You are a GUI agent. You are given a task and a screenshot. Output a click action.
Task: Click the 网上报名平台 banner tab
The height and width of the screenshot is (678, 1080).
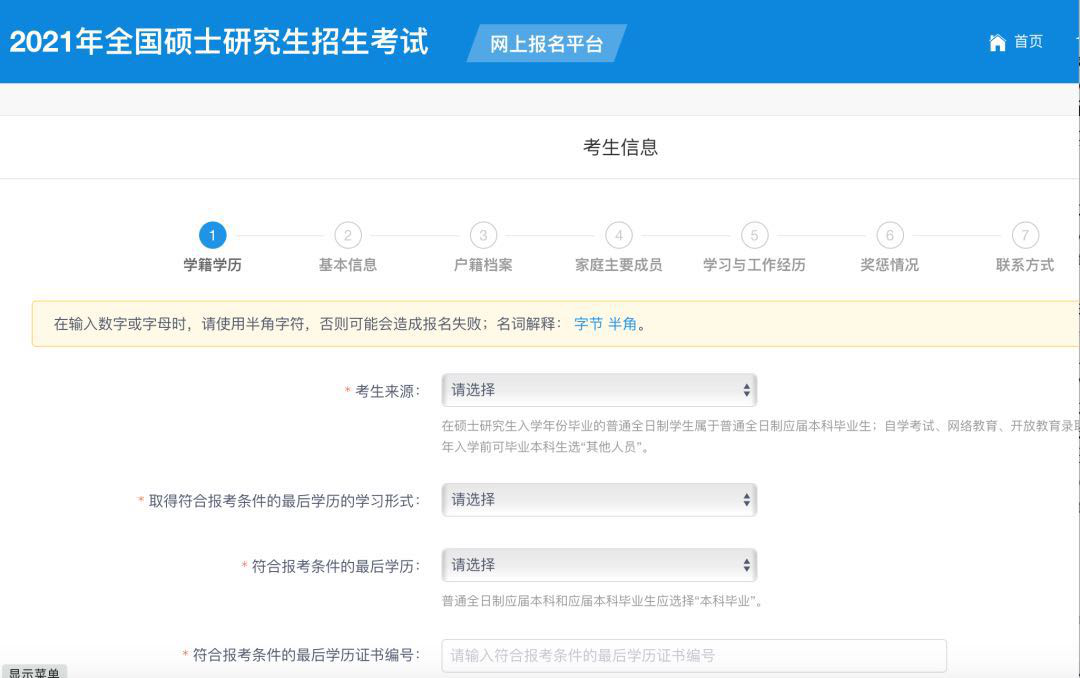click(546, 45)
